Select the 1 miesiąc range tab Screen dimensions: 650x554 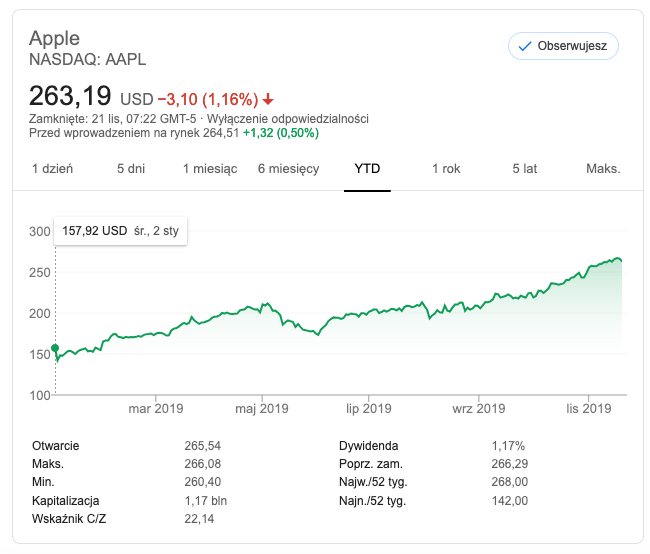(210, 169)
